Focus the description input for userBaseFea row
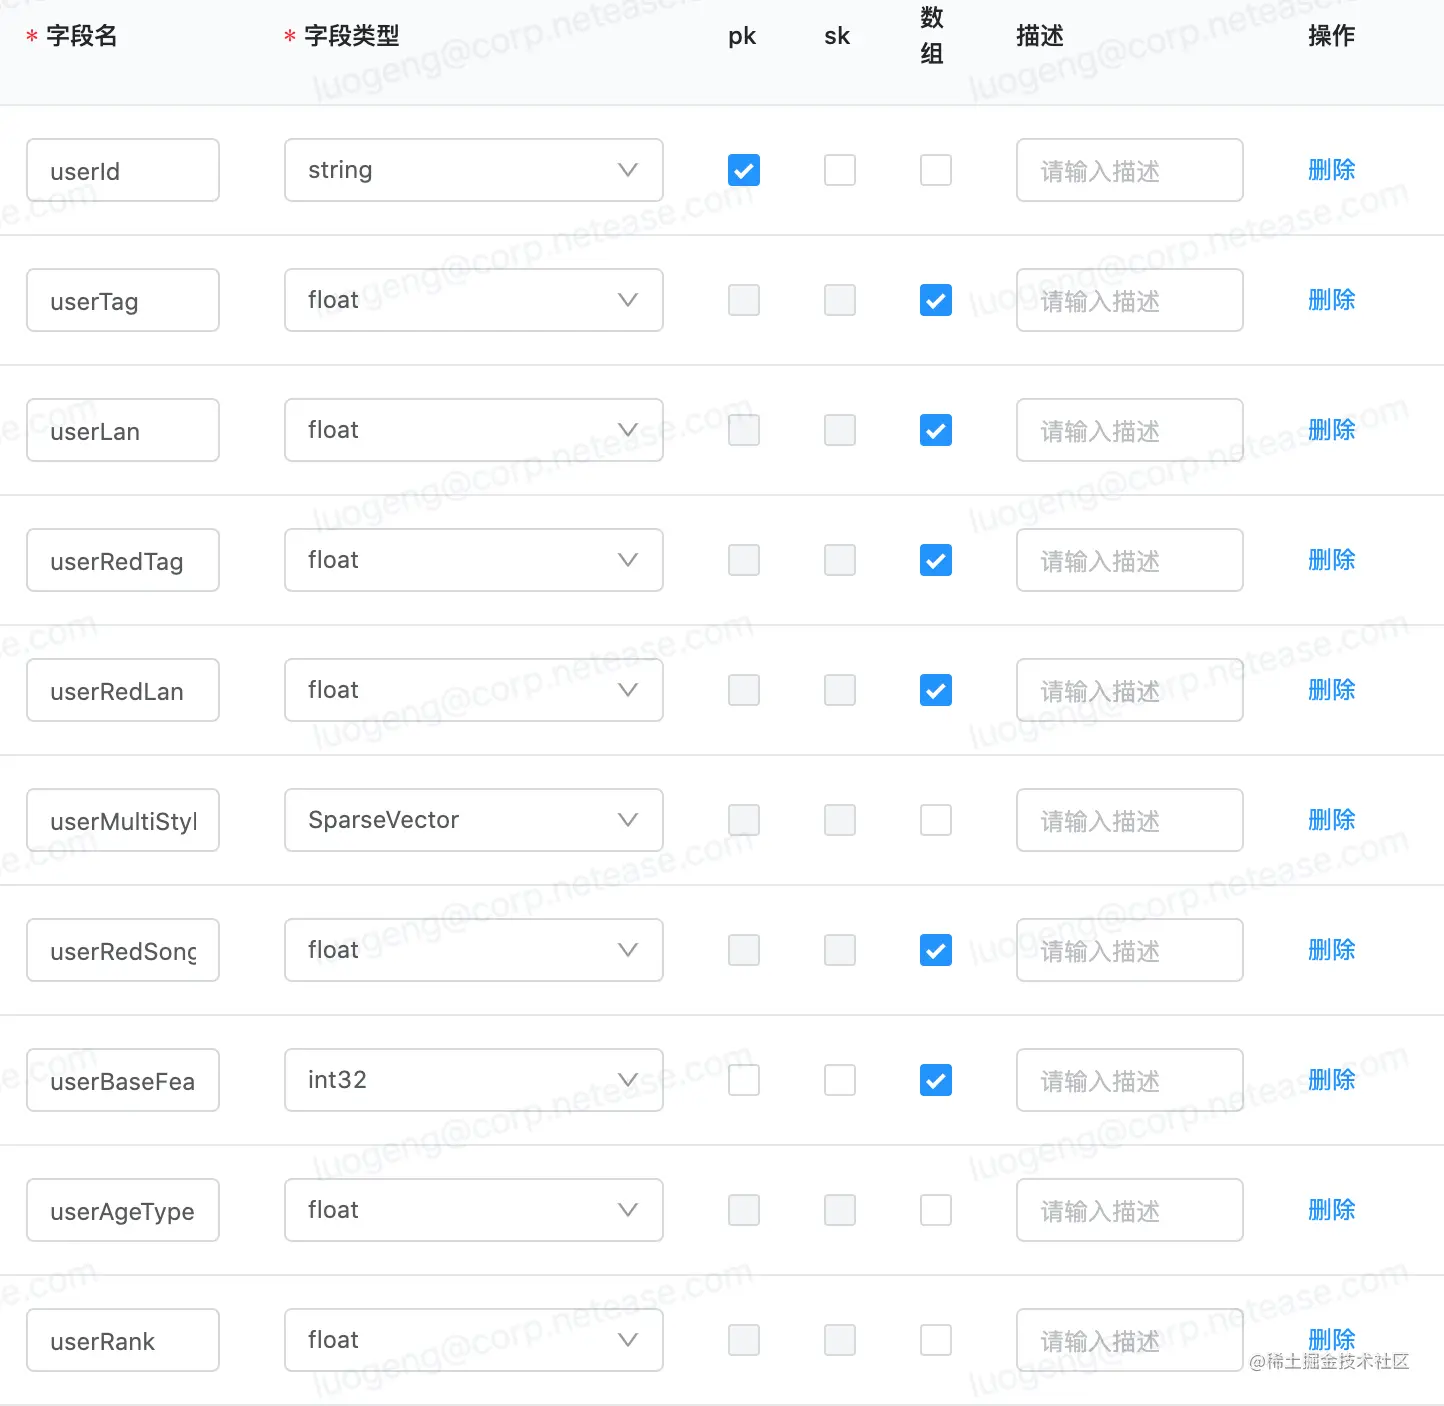The height and width of the screenshot is (1406, 1444). [1130, 1080]
